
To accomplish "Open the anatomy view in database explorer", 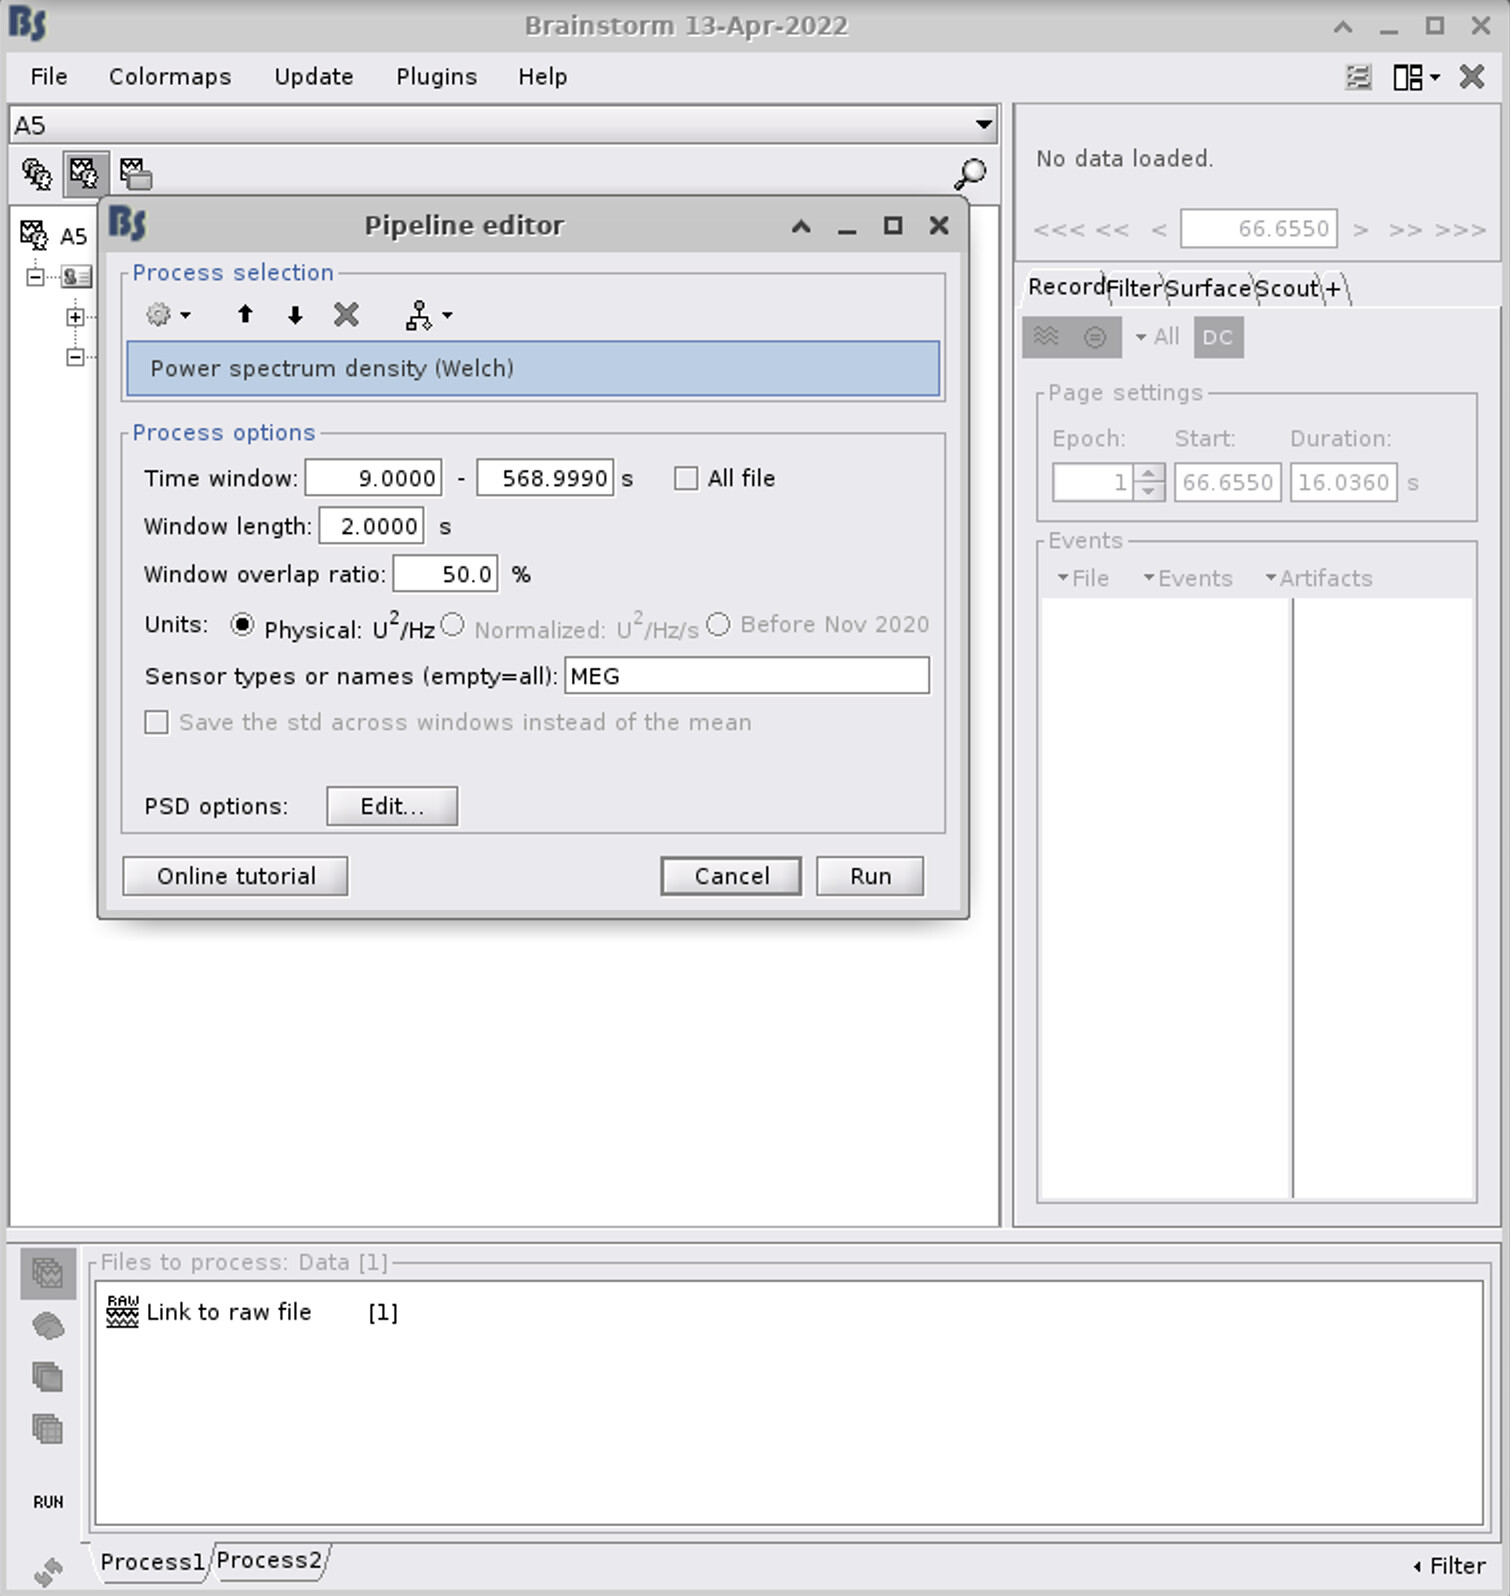I will [x=37, y=174].
